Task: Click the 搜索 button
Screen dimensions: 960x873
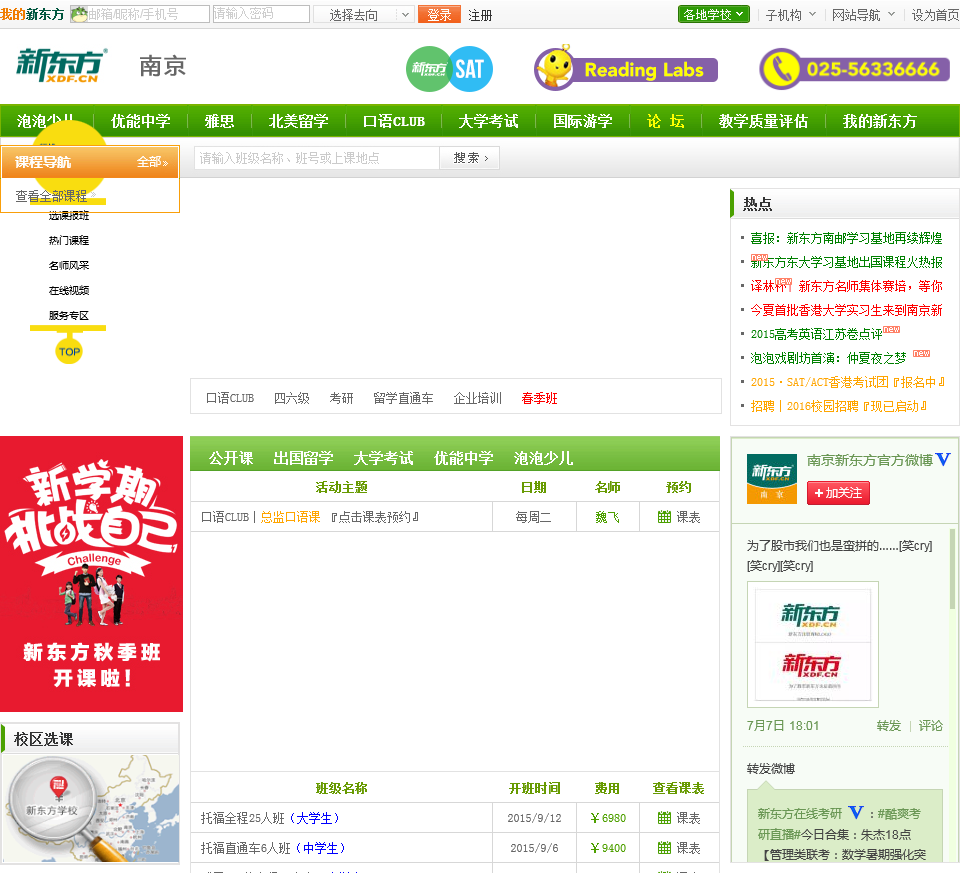Action: pyautogui.click(x=470, y=158)
